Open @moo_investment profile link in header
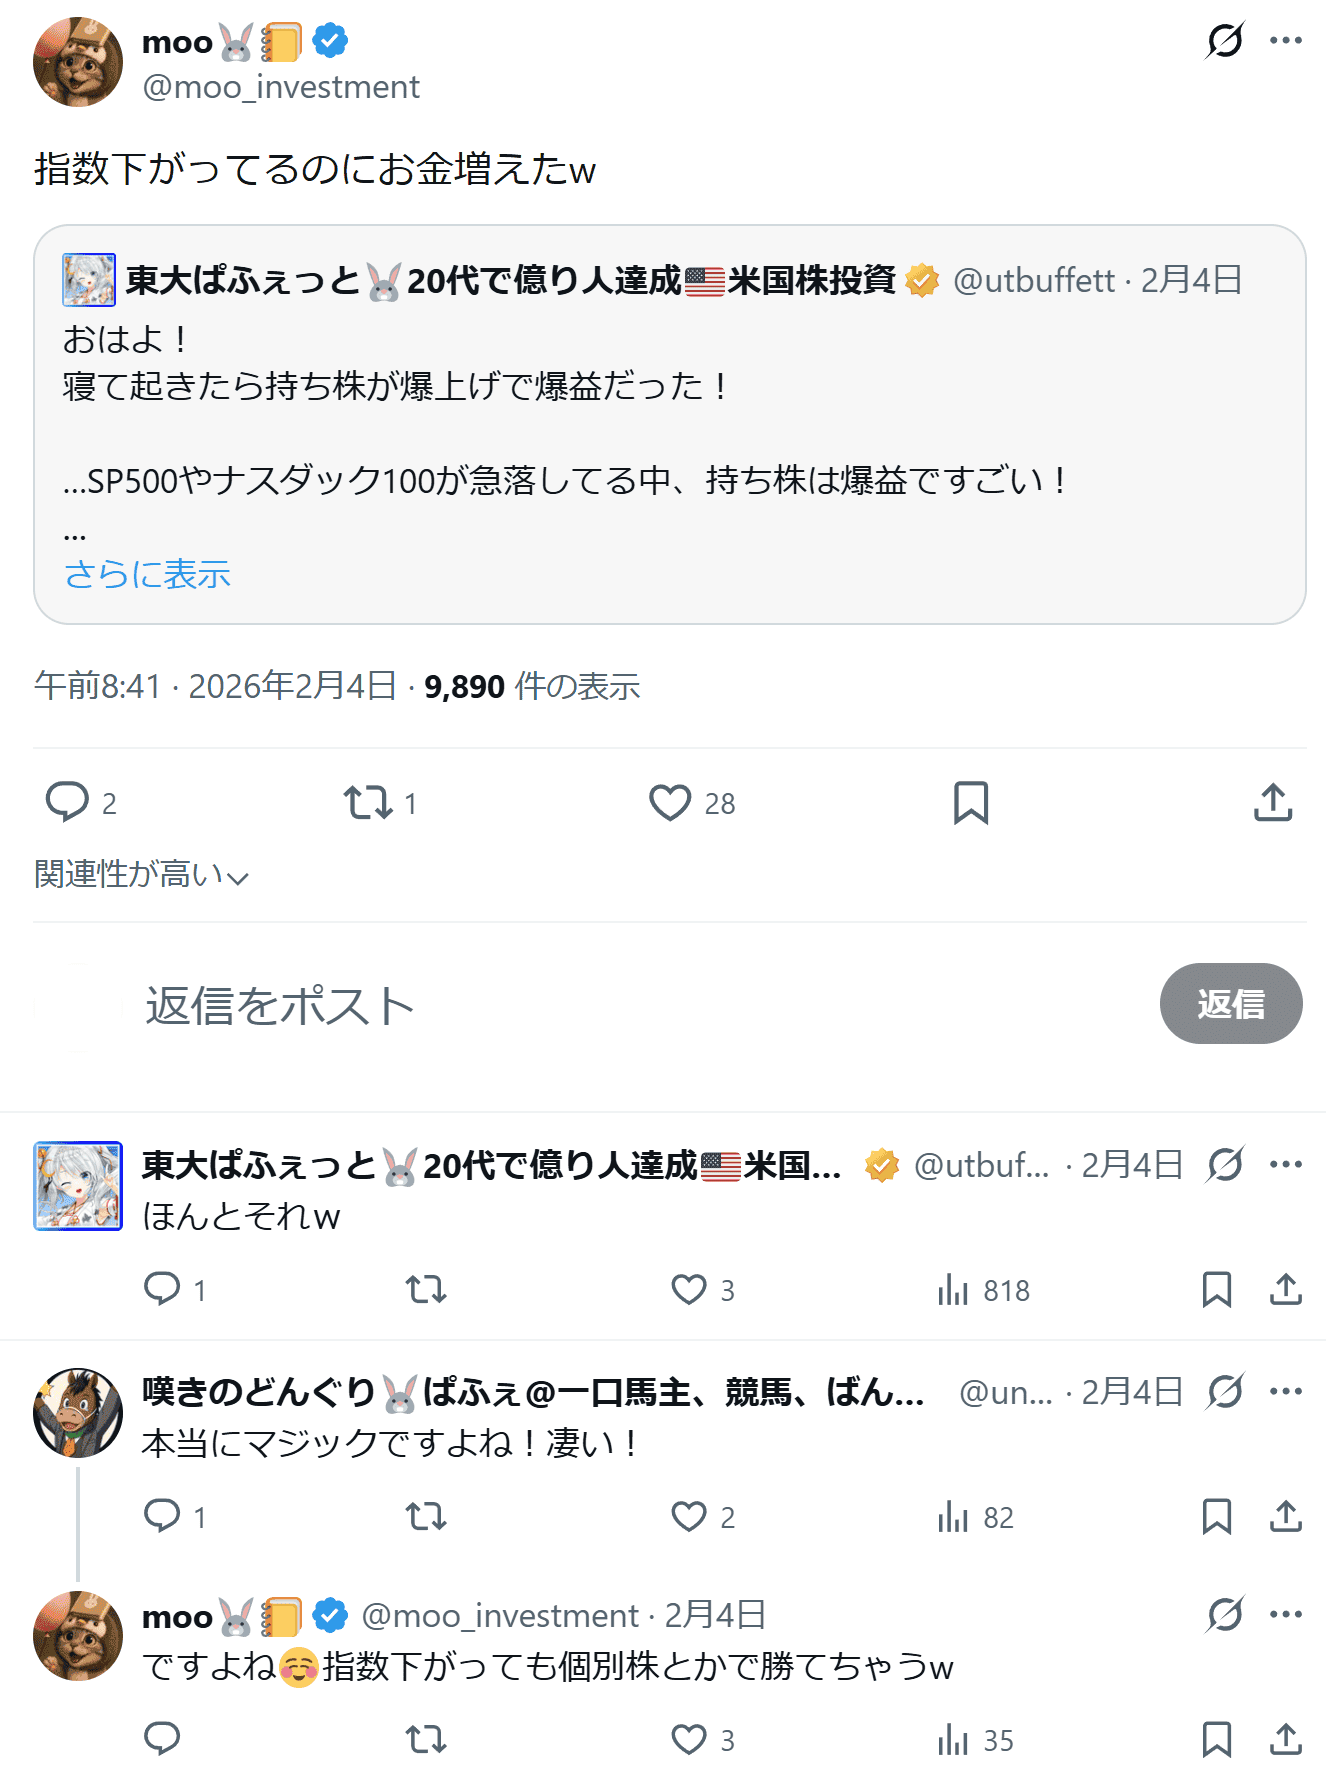The image size is (1326, 1765). (x=281, y=88)
